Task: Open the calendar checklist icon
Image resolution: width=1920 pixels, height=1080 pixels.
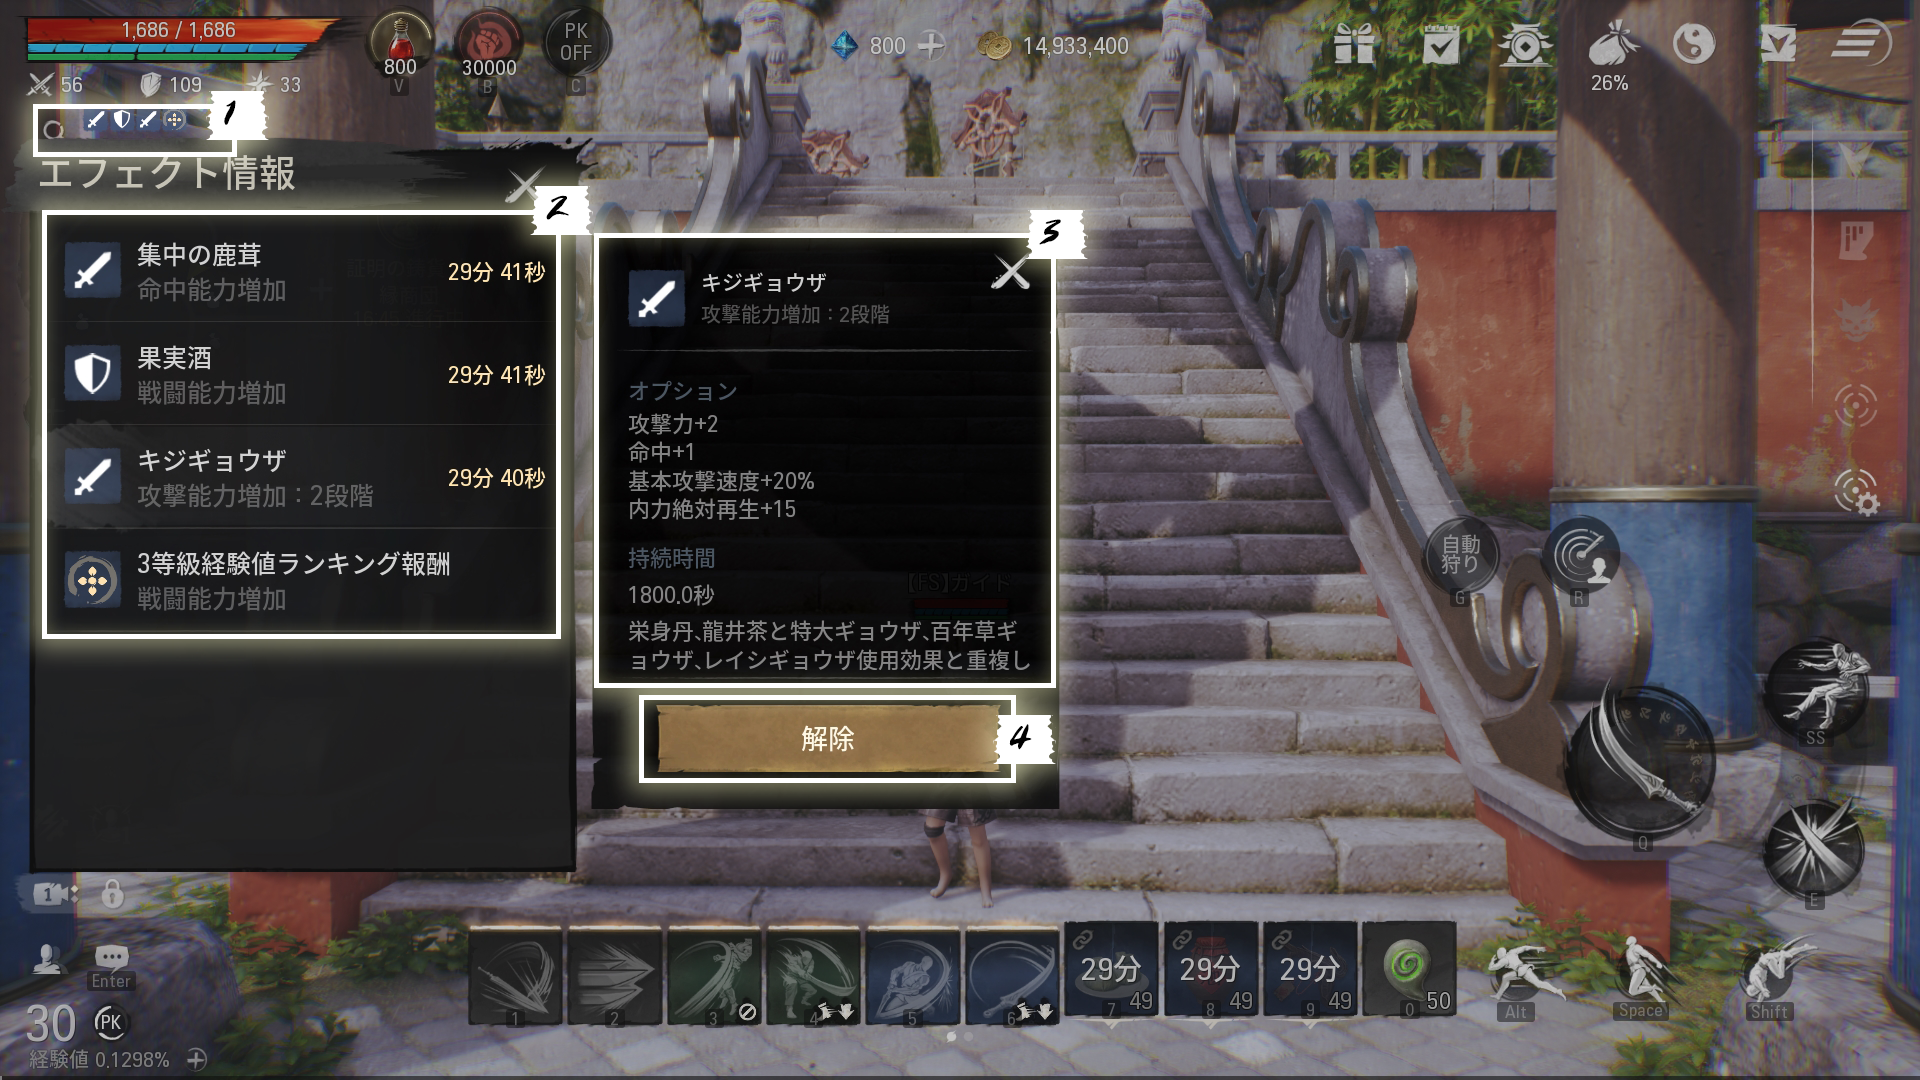Action: [x=1440, y=45]
